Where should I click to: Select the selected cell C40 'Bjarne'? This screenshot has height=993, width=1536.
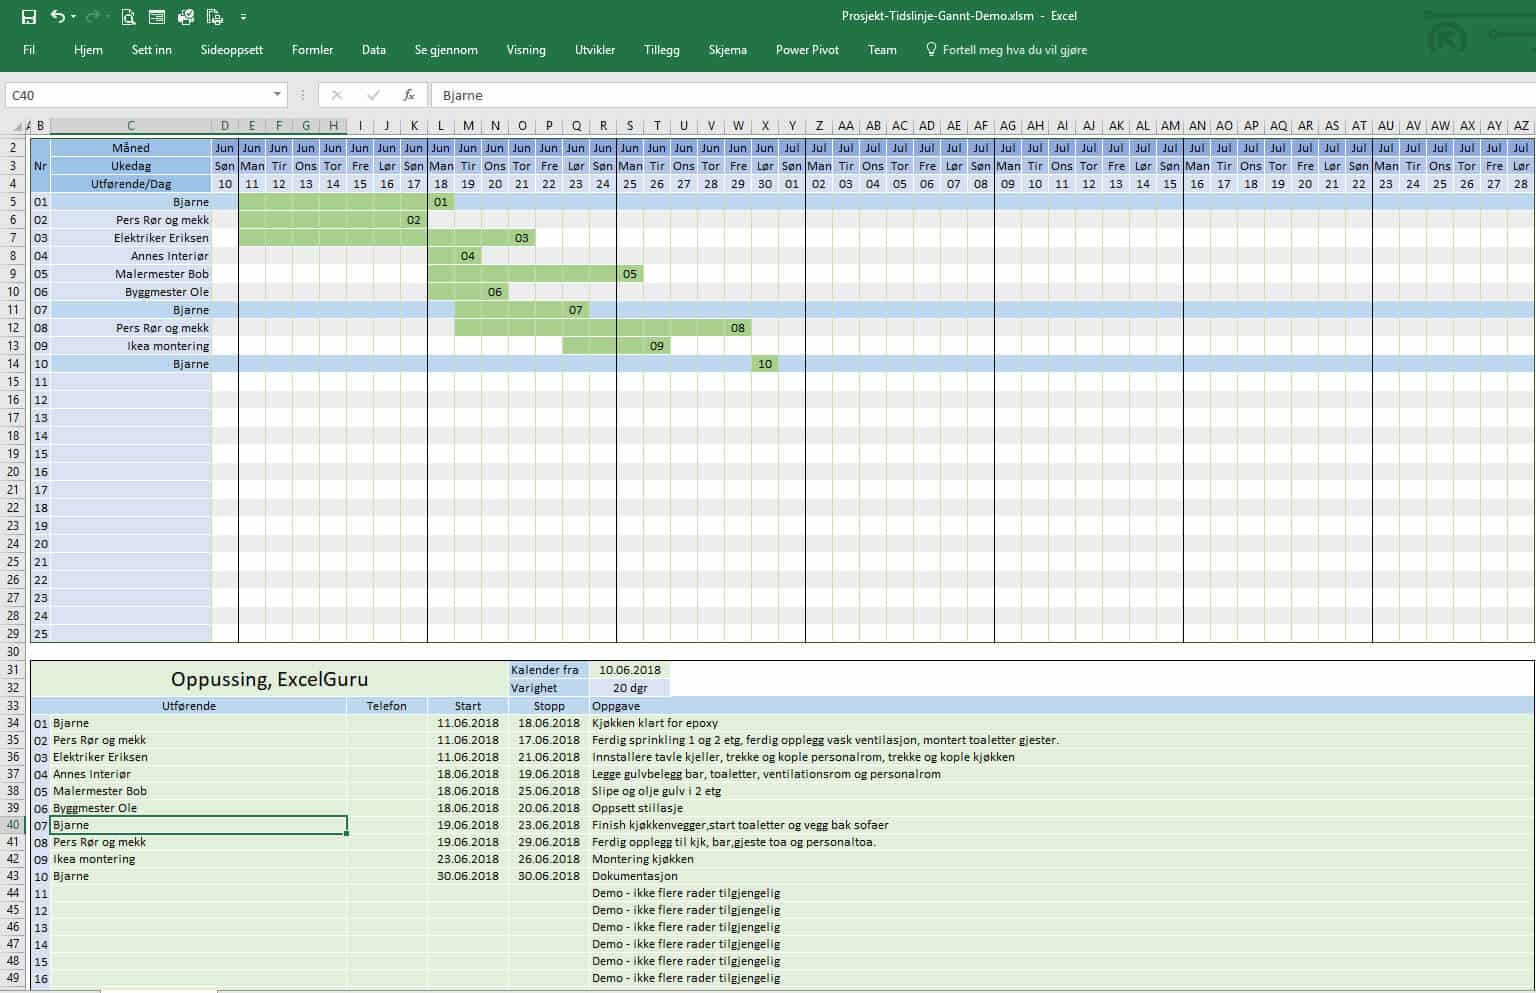point(198,825)
